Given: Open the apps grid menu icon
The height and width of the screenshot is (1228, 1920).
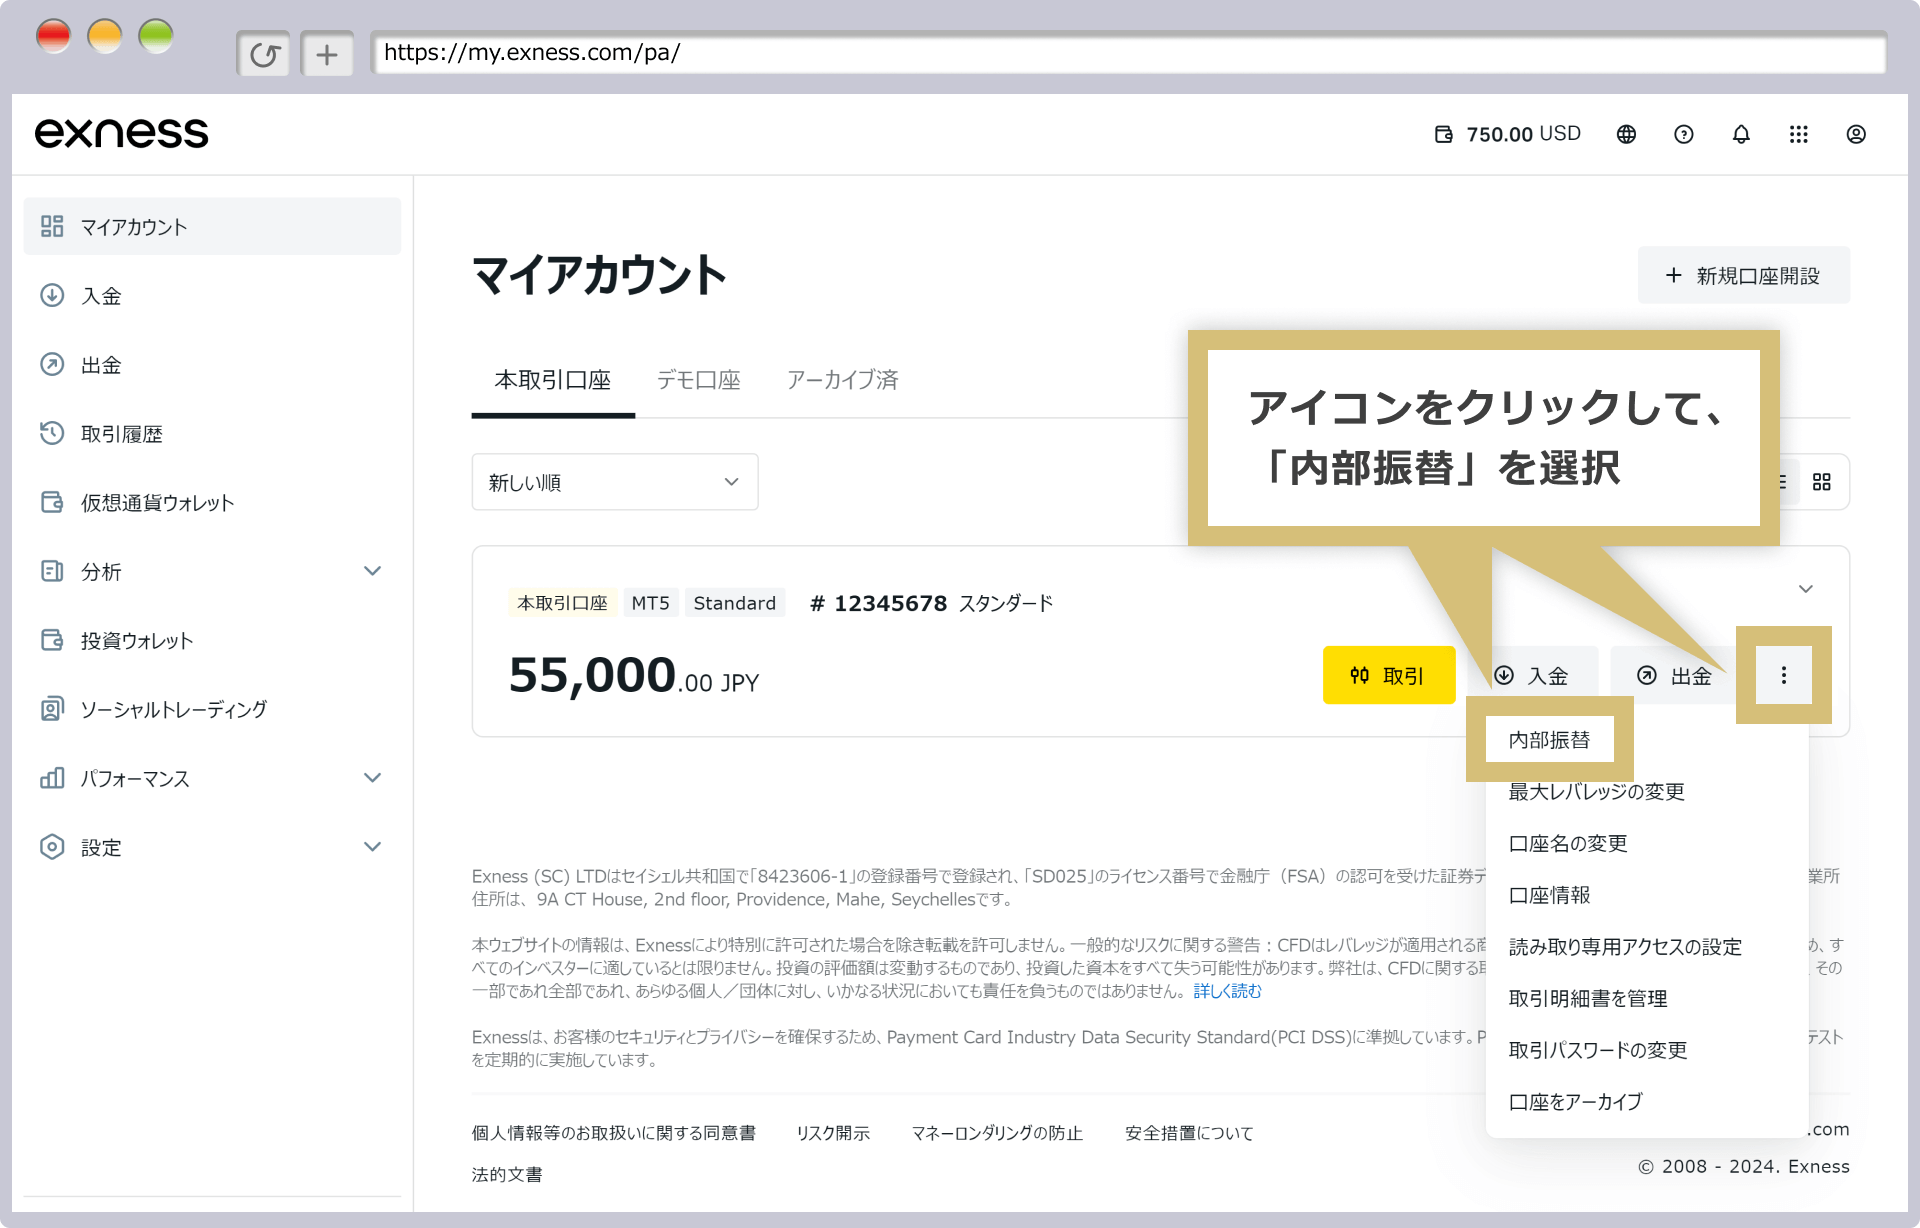Looking at the screenshot, I should (1798, 134).
